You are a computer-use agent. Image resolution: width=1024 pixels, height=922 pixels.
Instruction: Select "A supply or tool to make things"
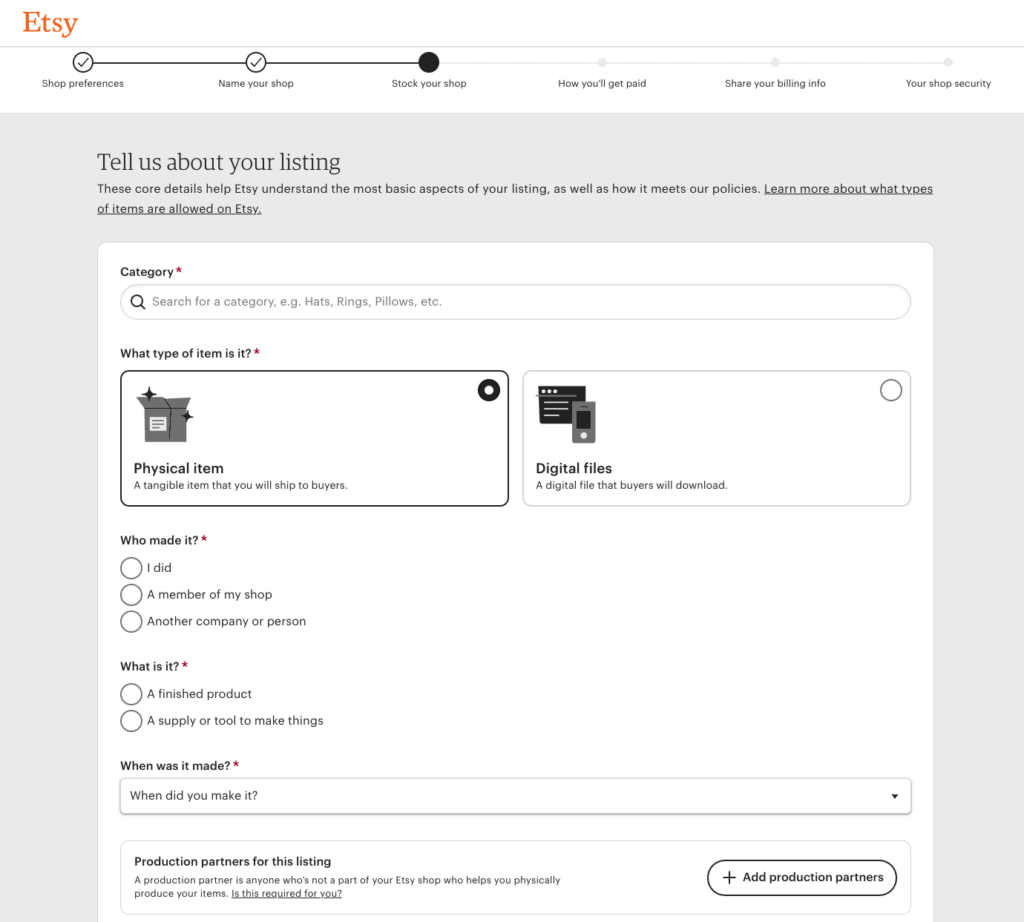[131, 721]
